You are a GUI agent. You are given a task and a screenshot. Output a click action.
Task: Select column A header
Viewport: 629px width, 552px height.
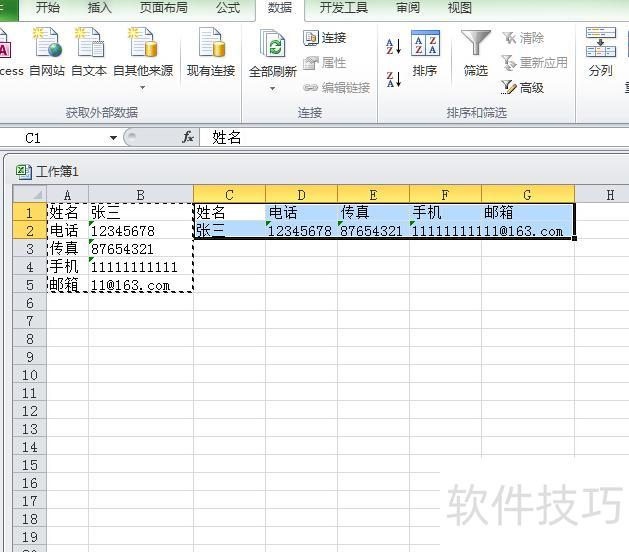(67, 195)
